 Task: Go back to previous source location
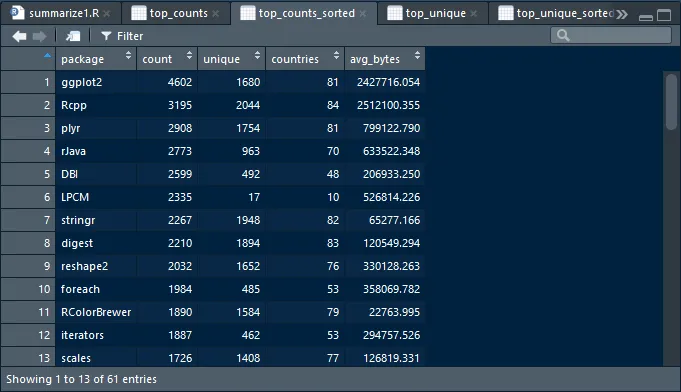click(19, 36)
